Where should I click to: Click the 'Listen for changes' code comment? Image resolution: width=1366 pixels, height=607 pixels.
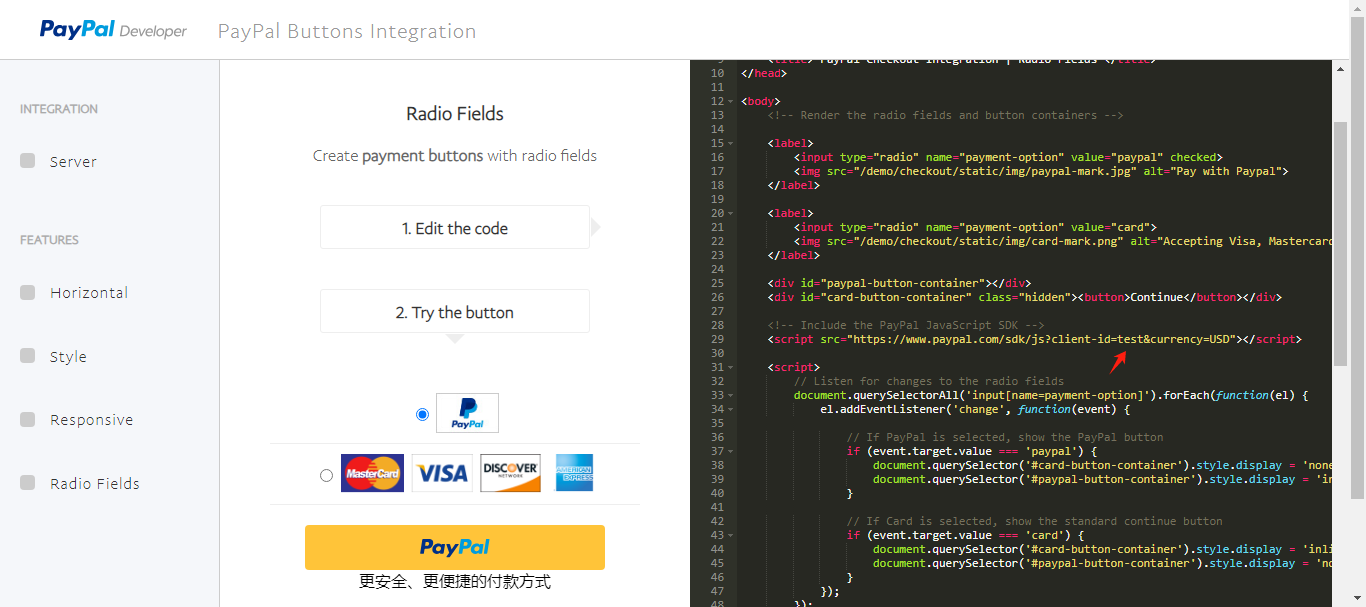pyautogui.click(x=929, y=381)
